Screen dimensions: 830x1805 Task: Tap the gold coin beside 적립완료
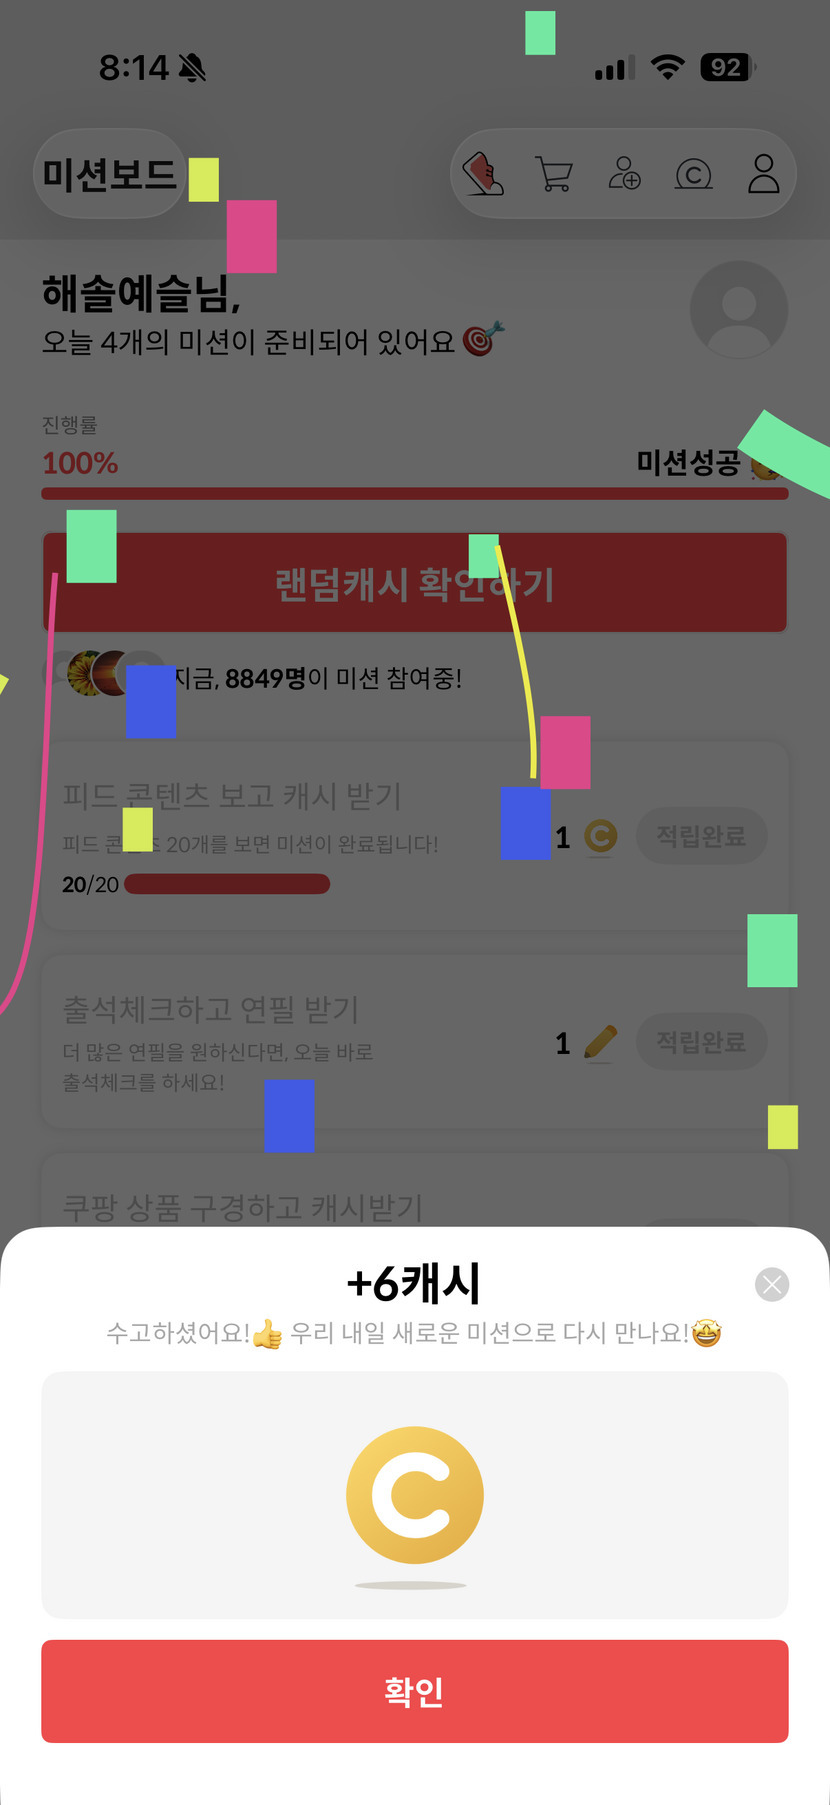(x=600, y=836)
